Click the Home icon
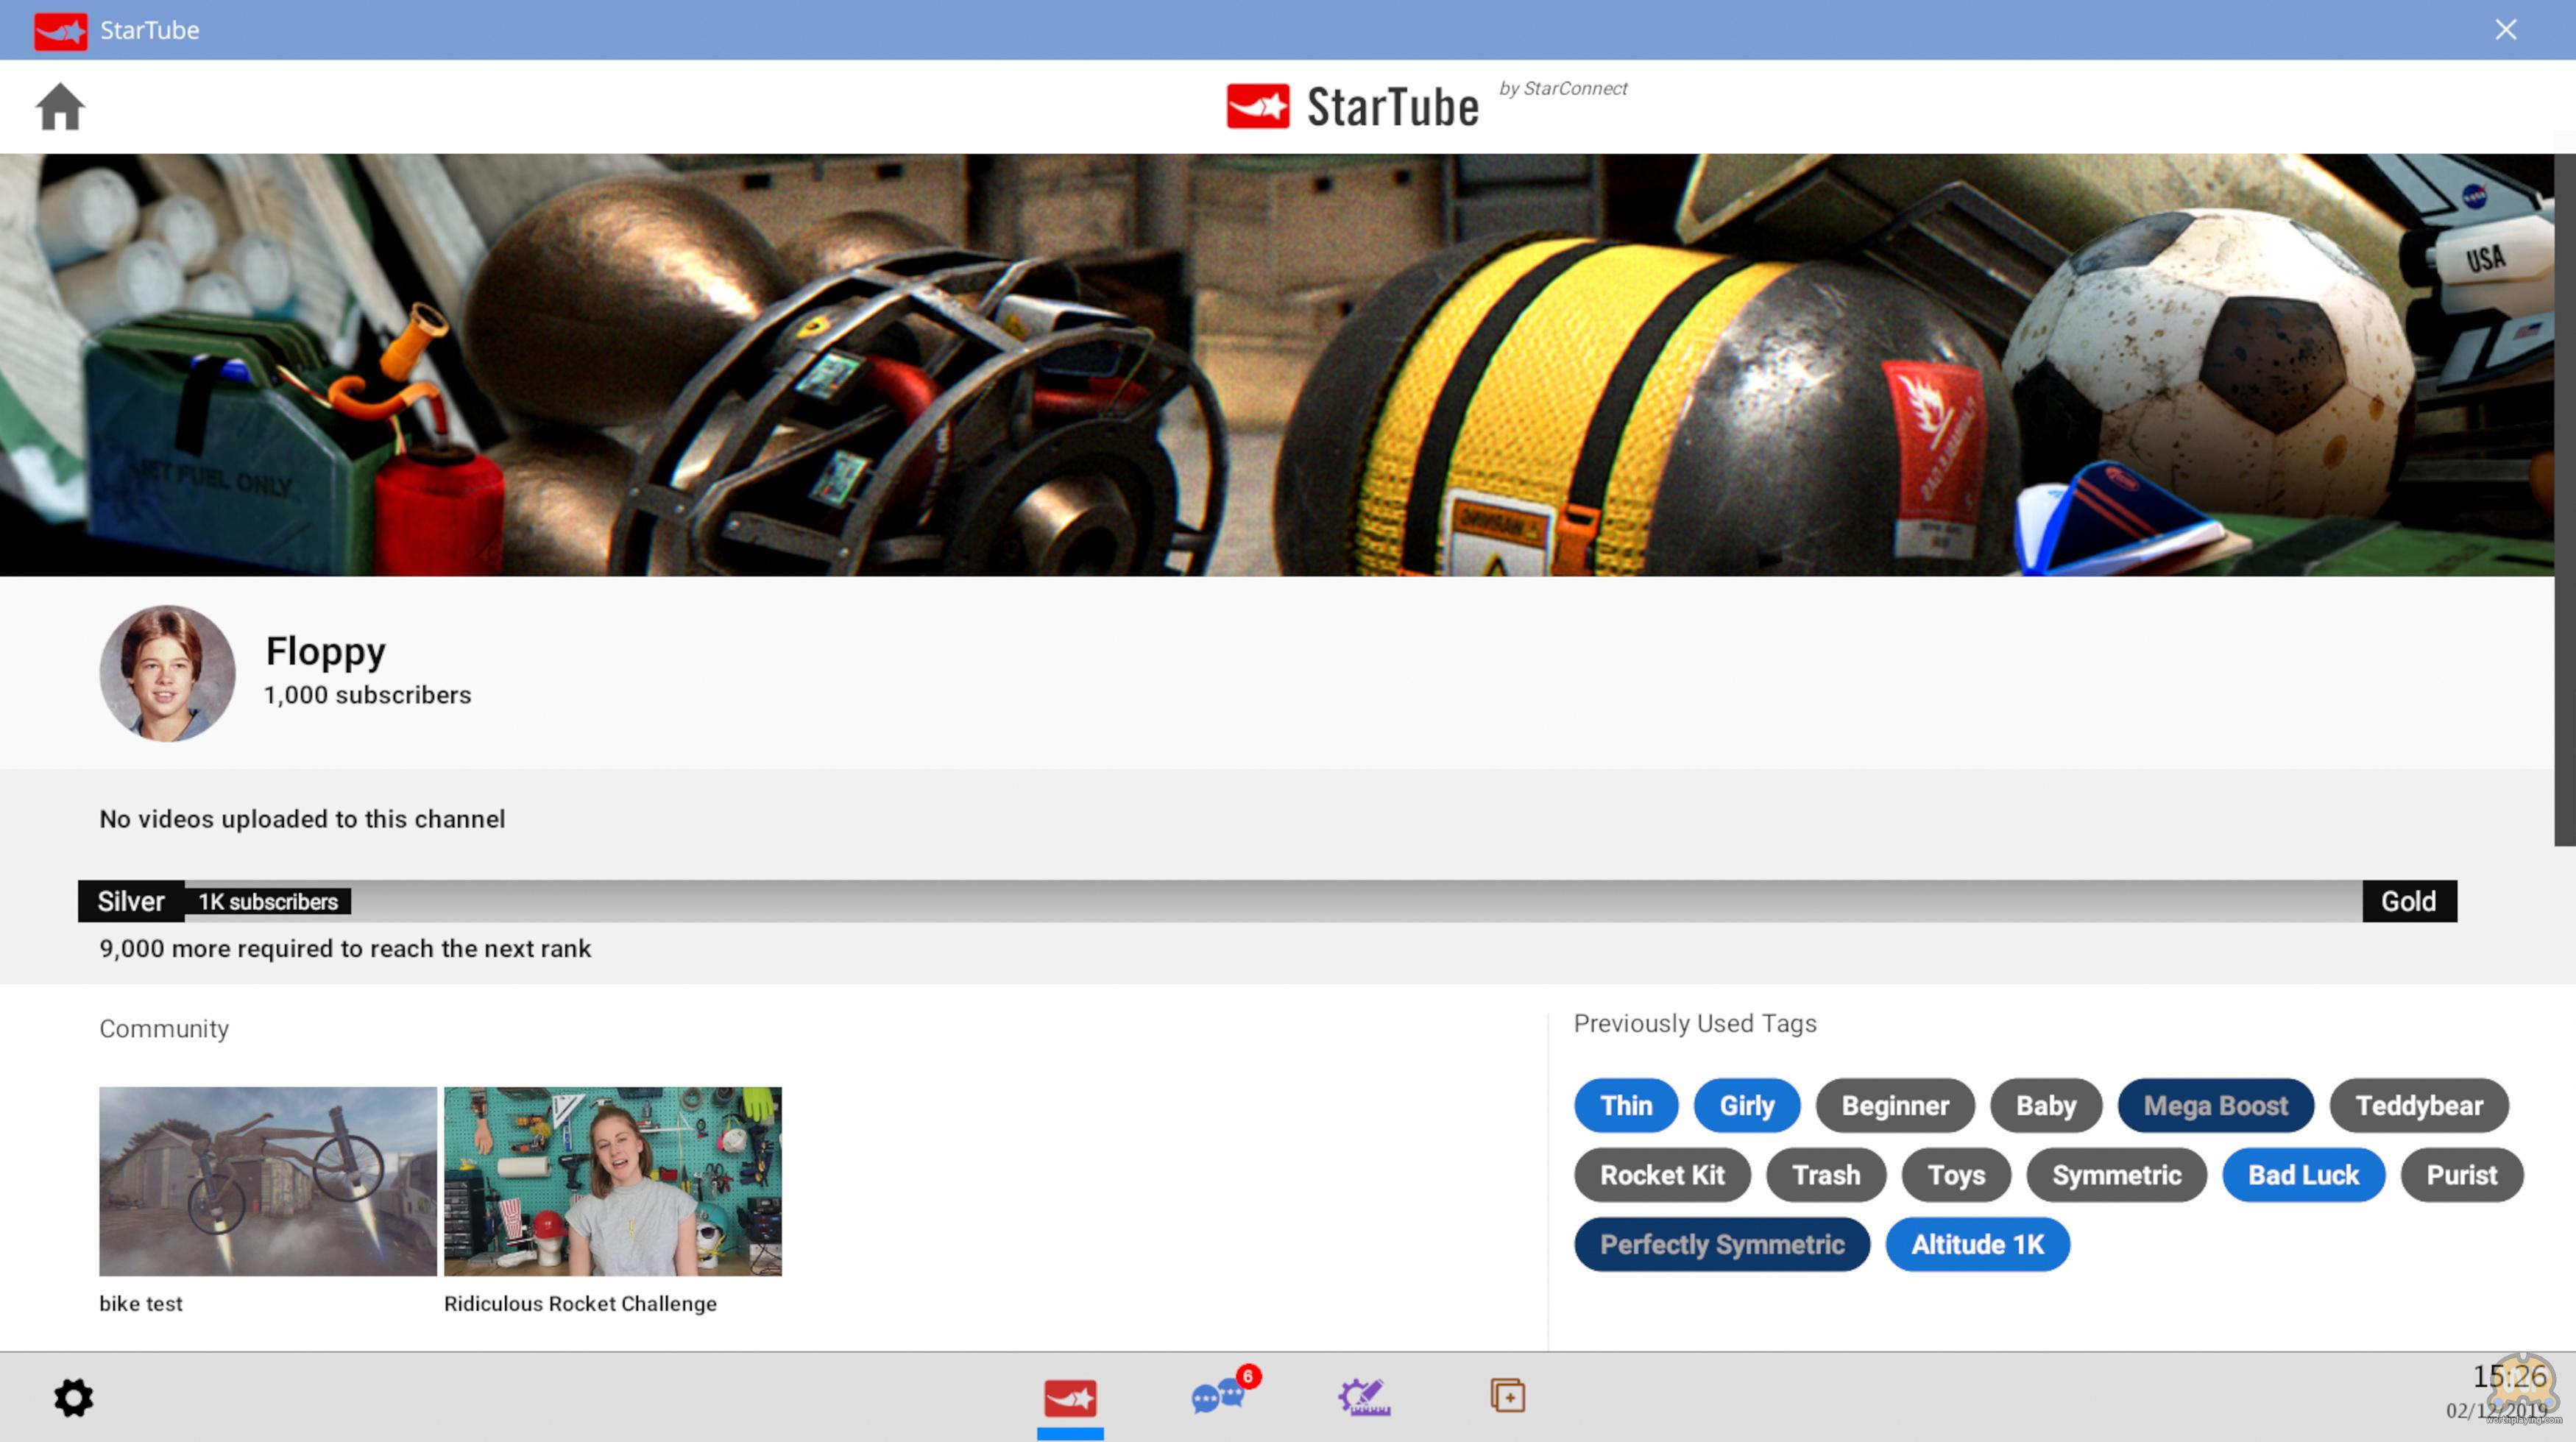Screen dimensions: 2576x1442 60,106
